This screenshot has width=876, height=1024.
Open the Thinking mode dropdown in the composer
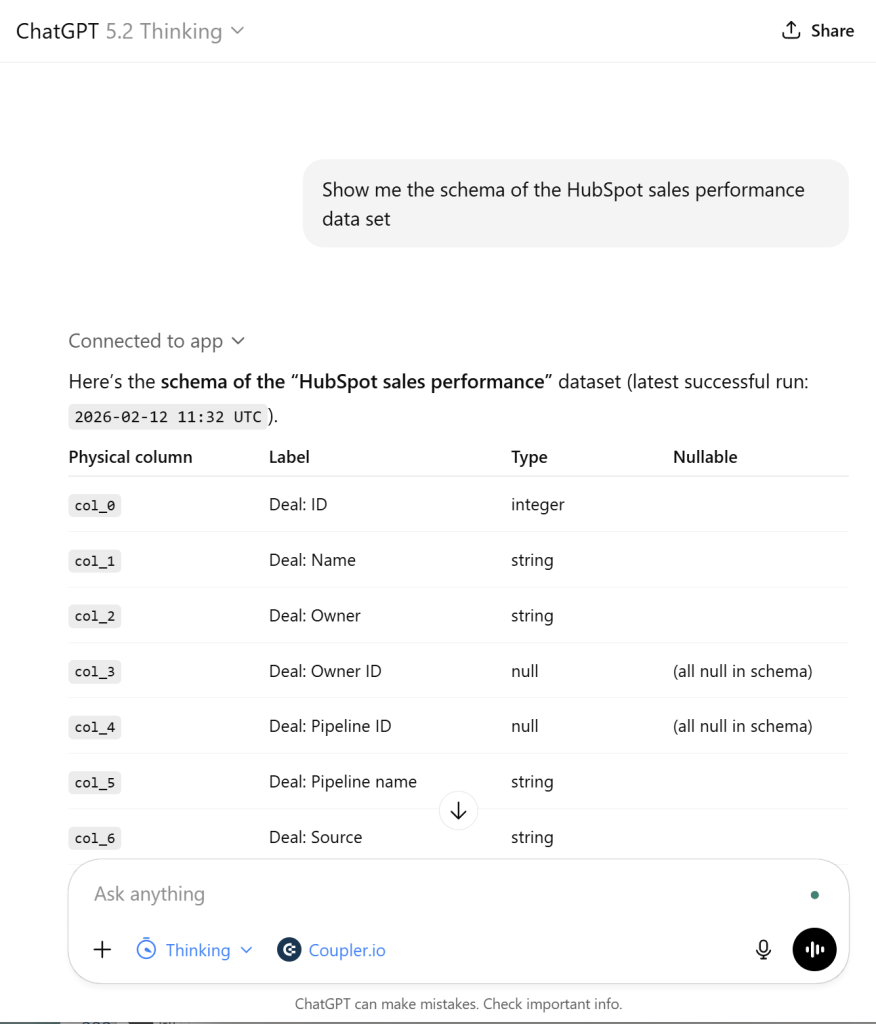click(x=196, y=949)
